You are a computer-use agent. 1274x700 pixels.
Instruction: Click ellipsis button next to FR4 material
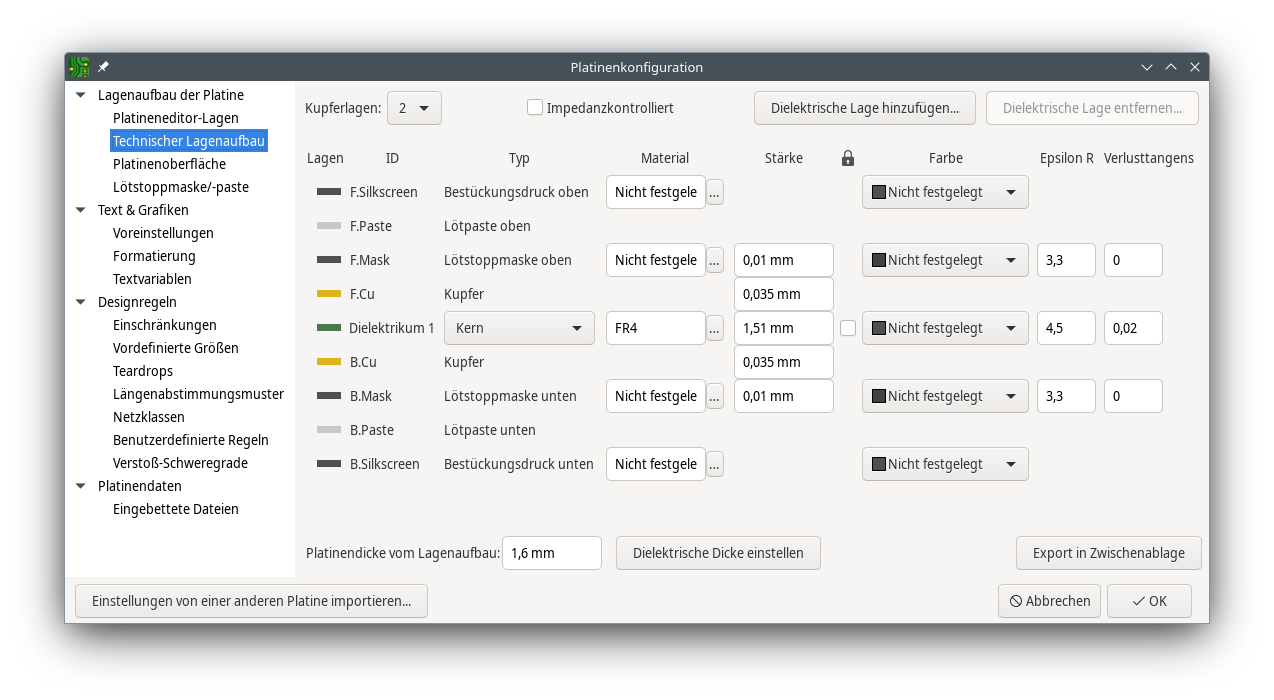click(715, 328)
